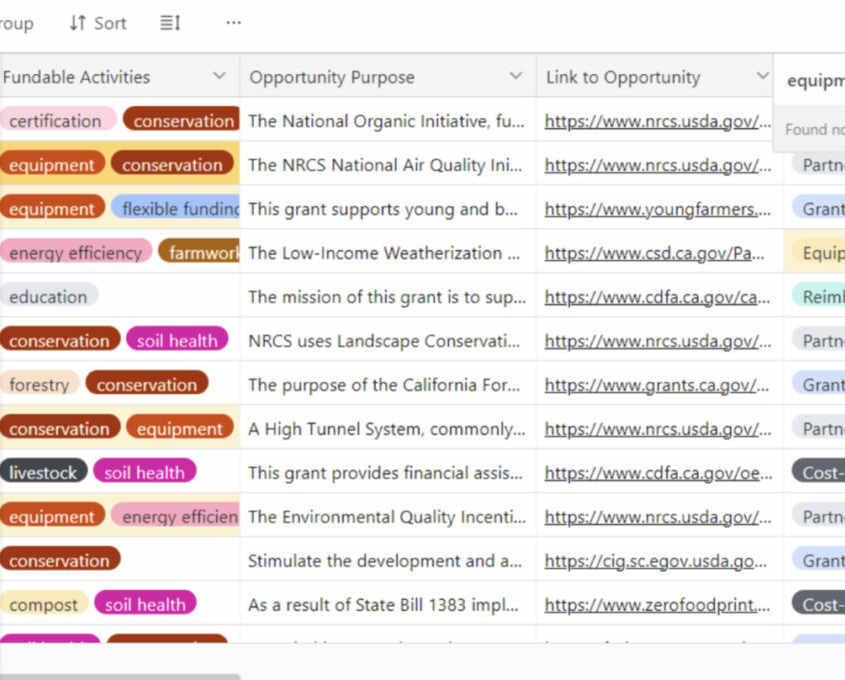The height and width of the screenshot is (680, 845).
Task: Open the zerofoodprint link
Action: [x=657, y=605]
